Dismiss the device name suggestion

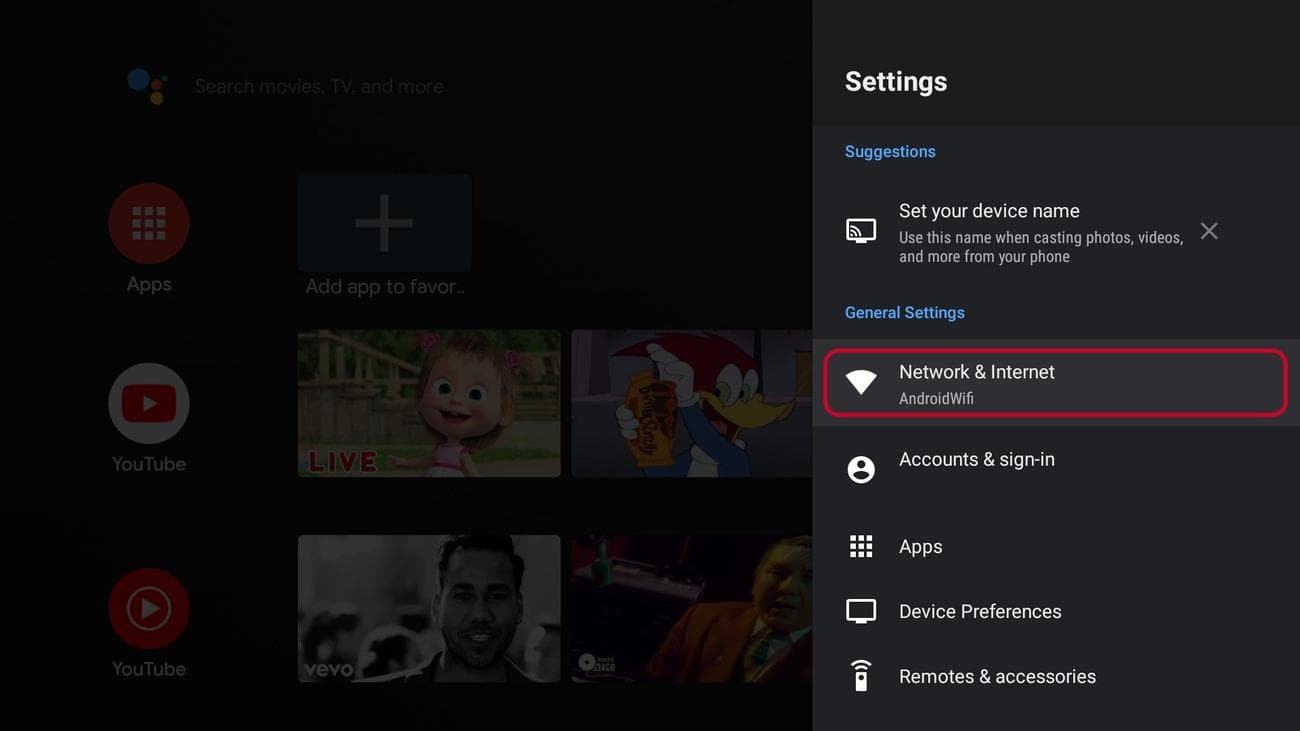tap(1209, 231)
